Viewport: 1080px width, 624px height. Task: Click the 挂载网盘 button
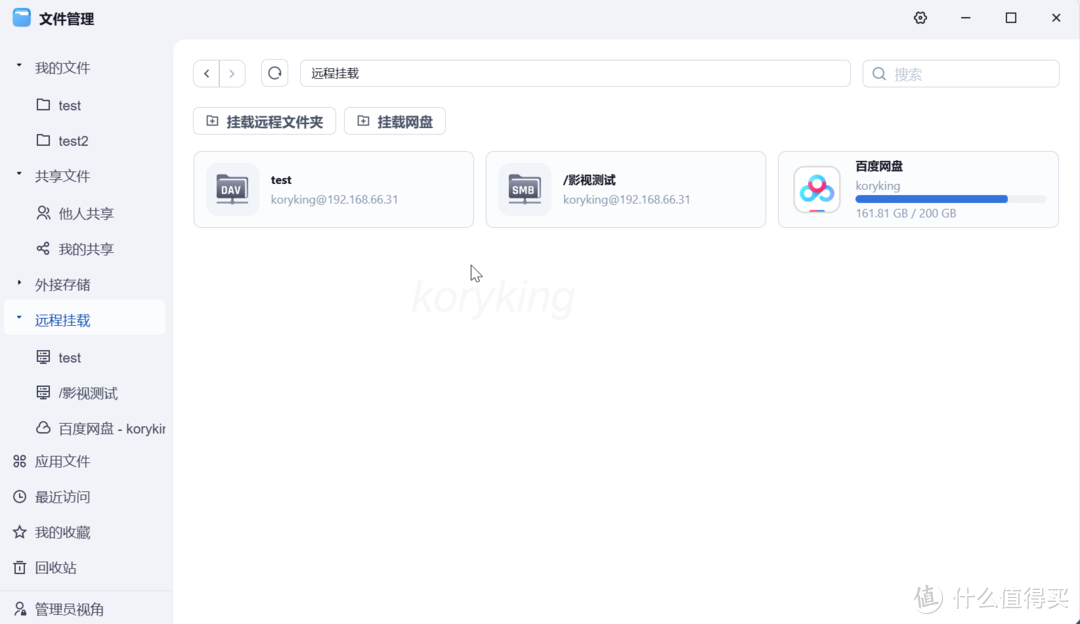tap(394, 121)
